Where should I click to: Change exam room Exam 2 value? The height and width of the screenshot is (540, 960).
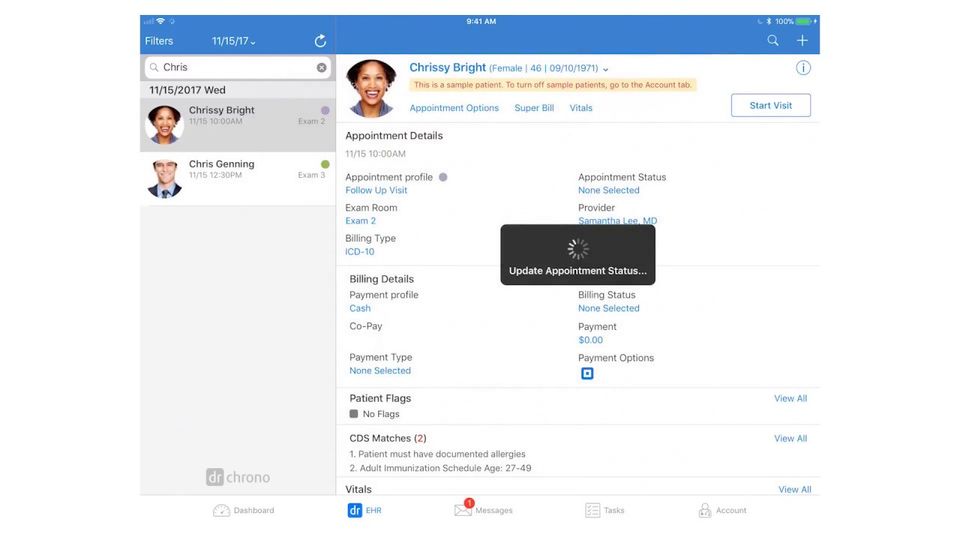coord(361,221)
